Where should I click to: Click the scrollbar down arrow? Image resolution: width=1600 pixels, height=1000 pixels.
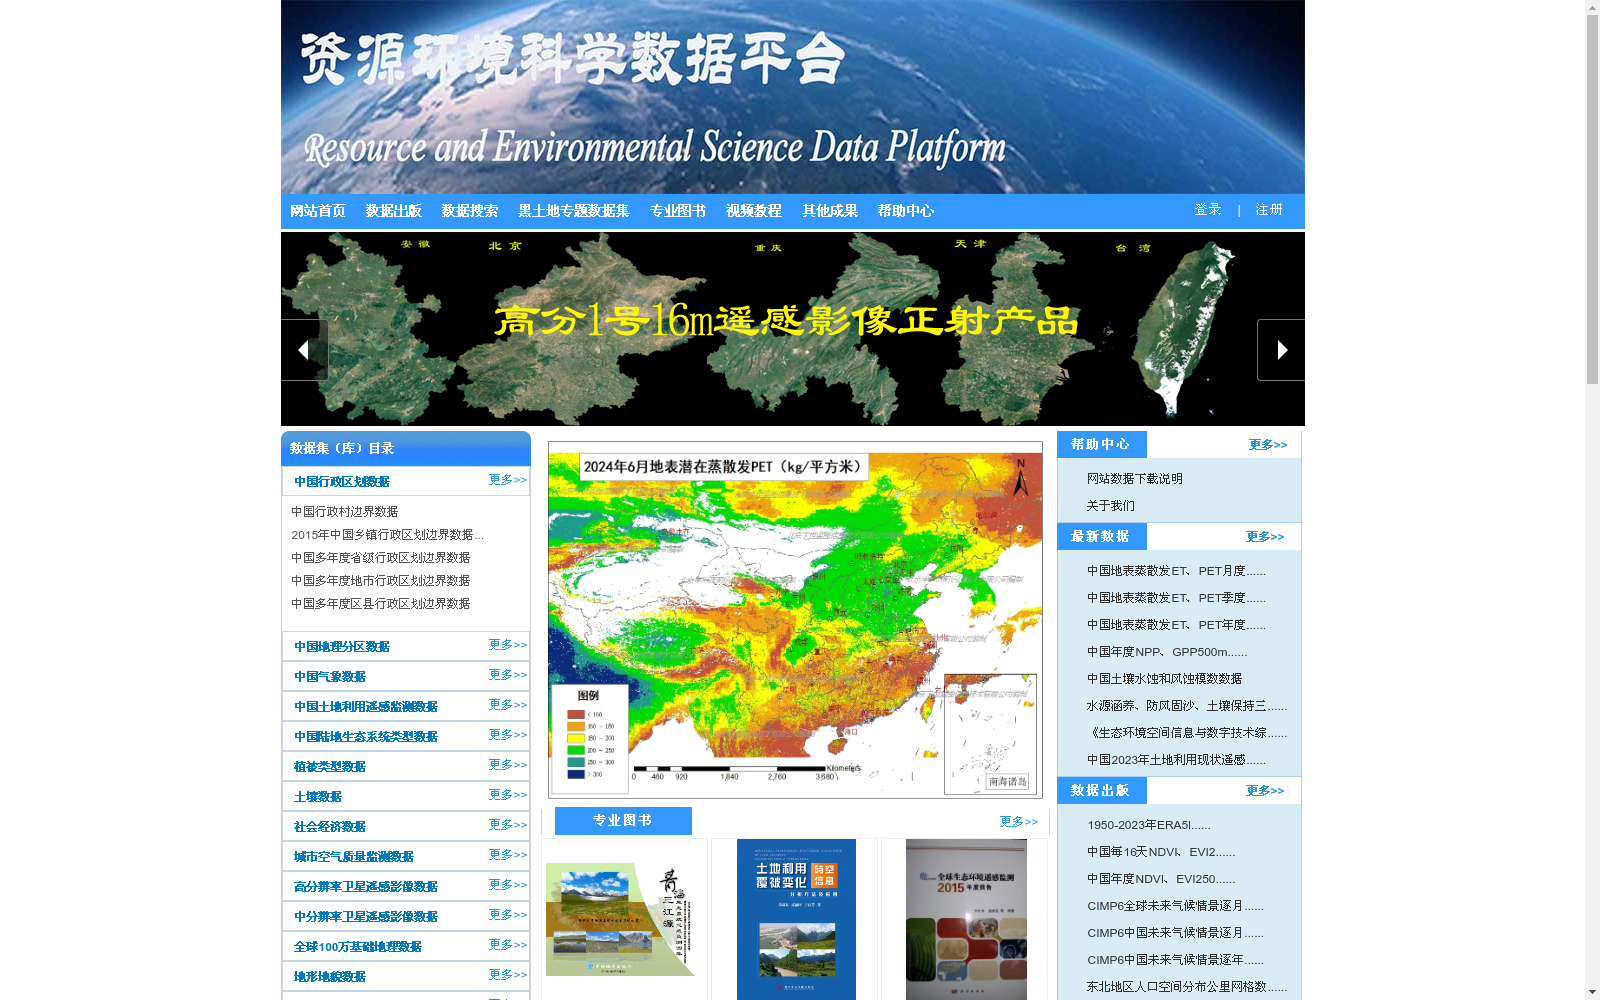click(x=1592, y=993)
